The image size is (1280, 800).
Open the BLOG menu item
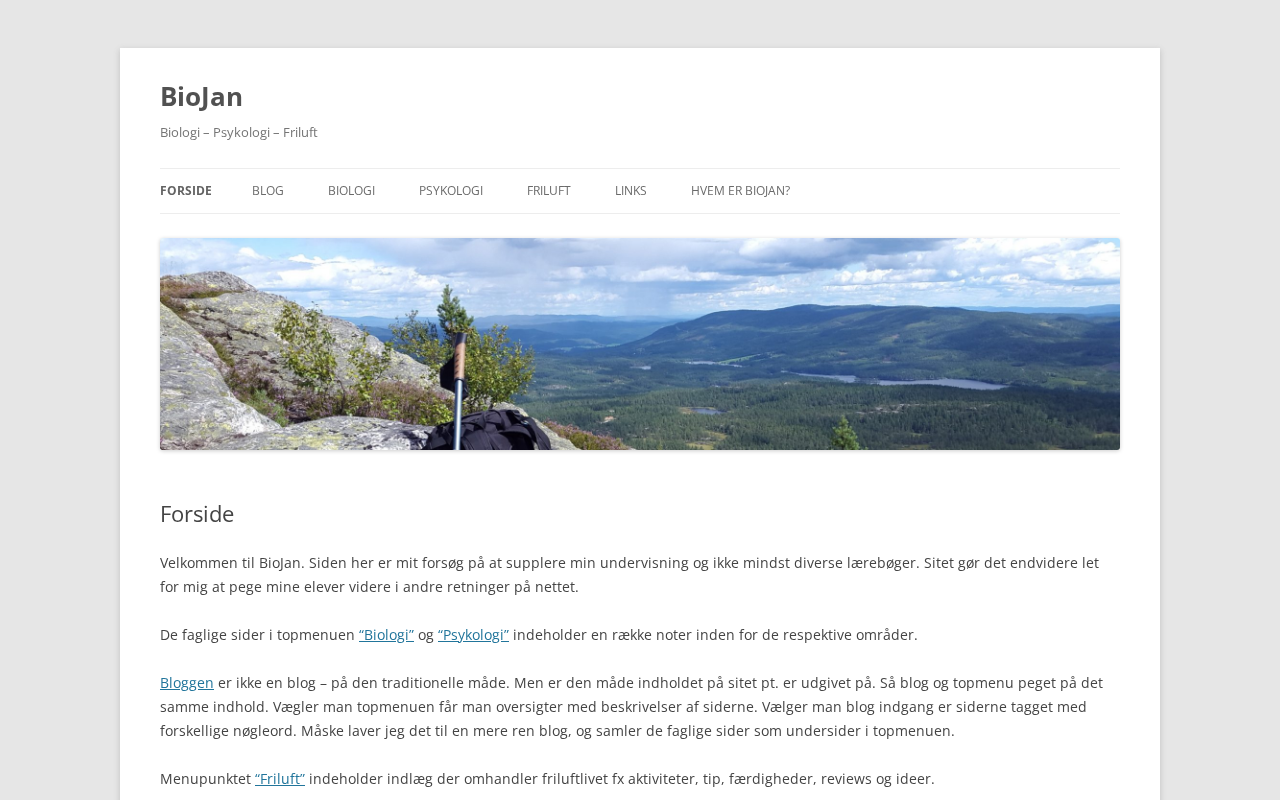[x=268, y=191]
